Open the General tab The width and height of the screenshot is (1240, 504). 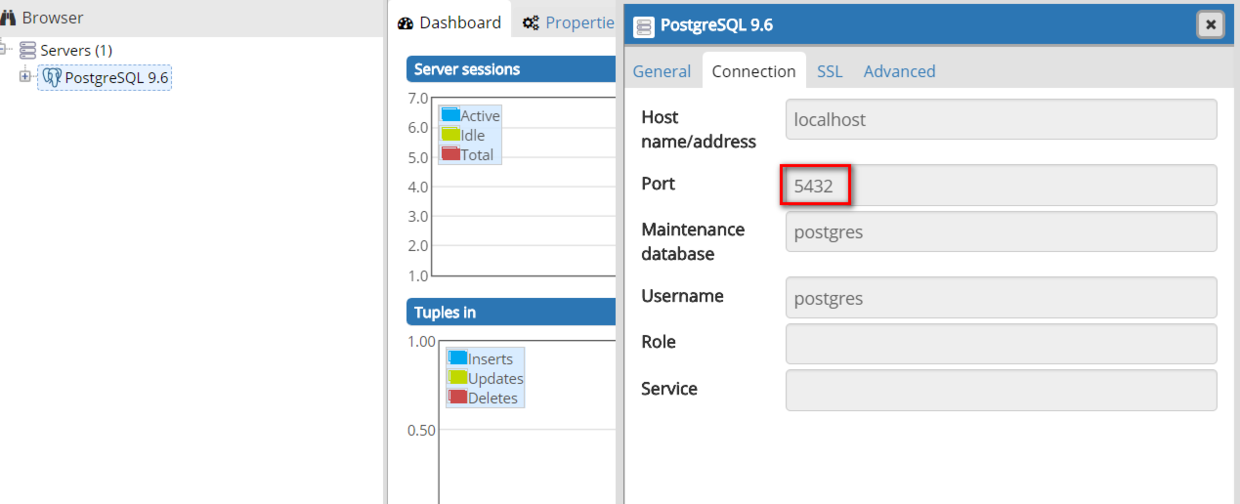[662, 71]
